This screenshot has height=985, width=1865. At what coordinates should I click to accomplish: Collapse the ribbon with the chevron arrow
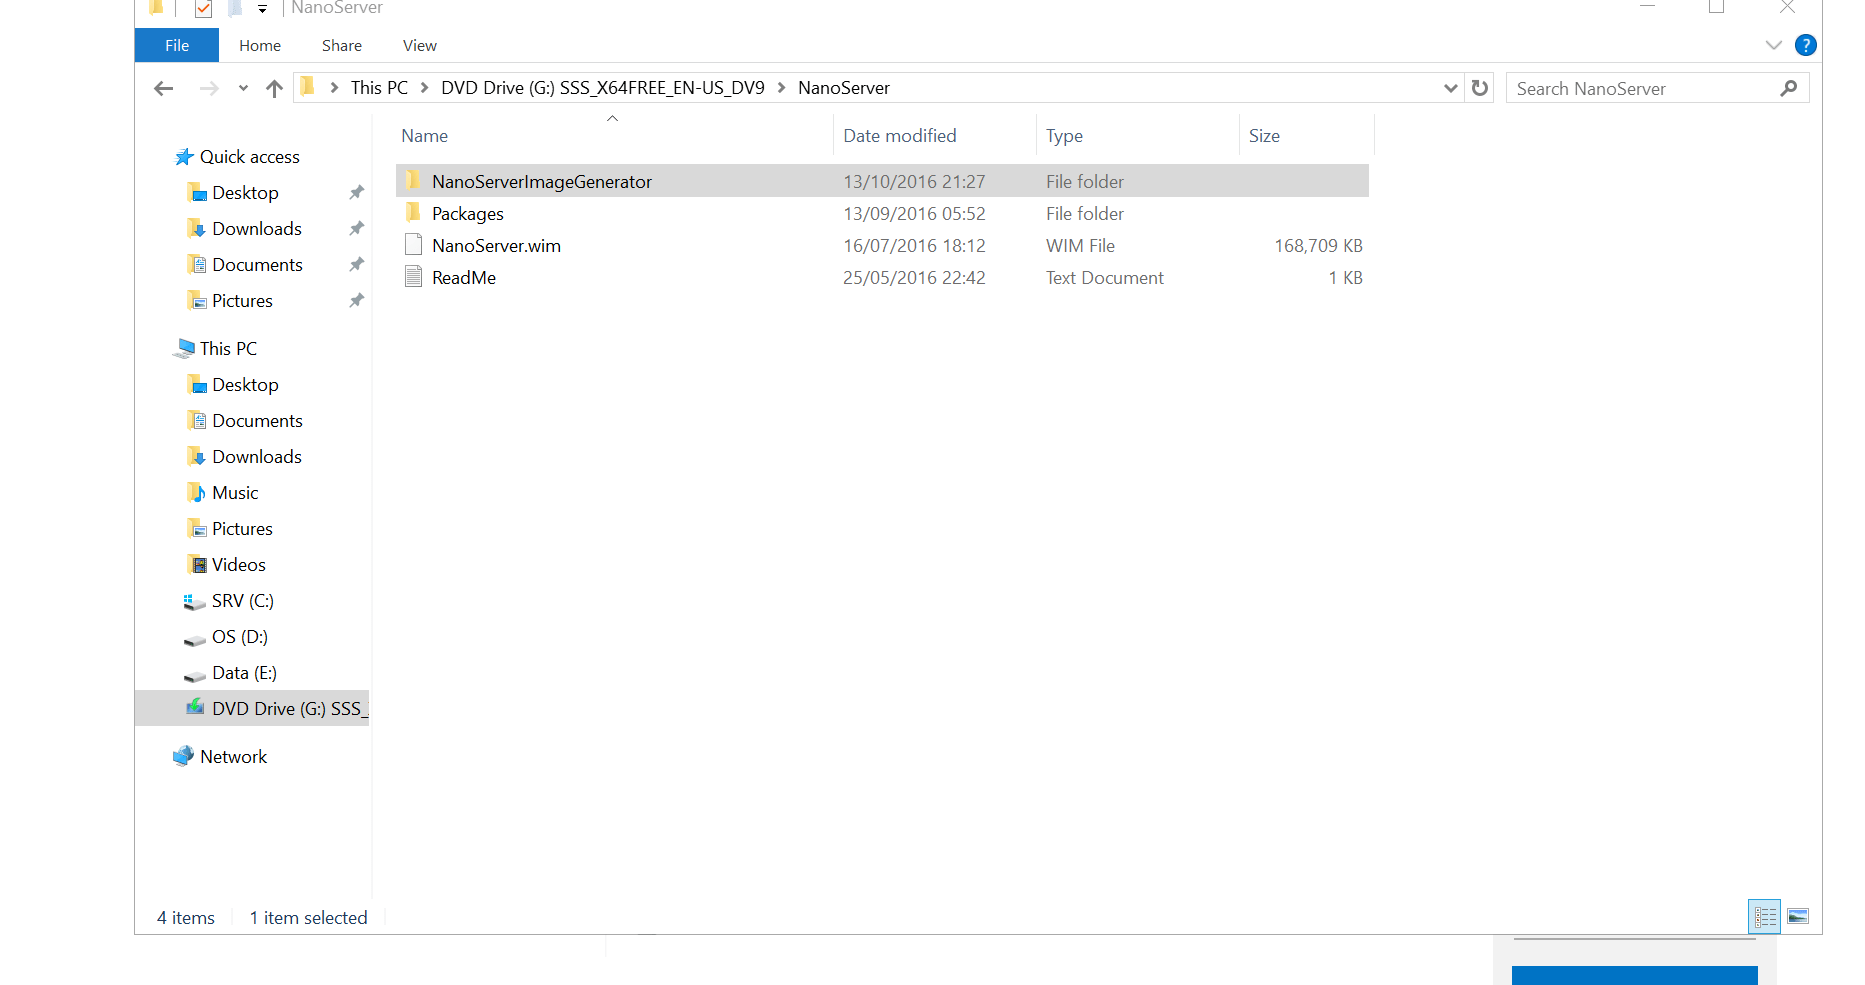(x=1773, y=45)
